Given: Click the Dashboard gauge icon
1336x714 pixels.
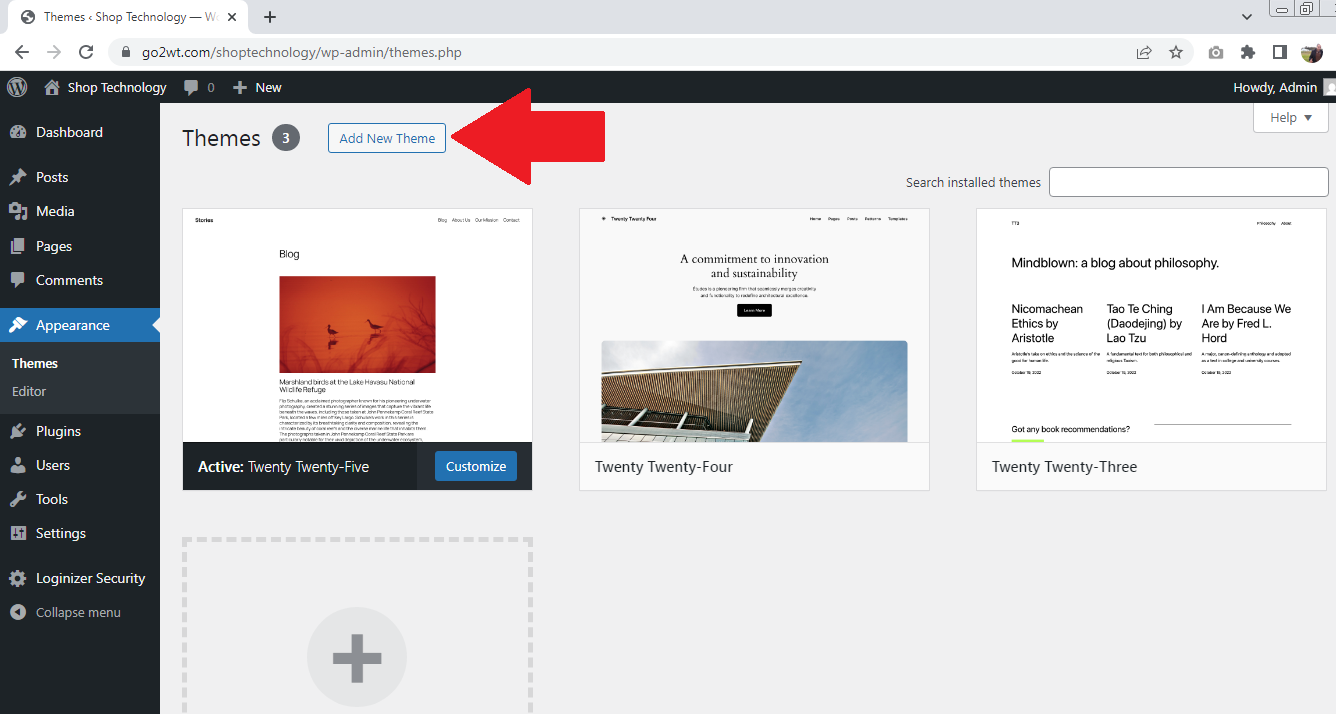Looking at the screenshot, I should click(x=18, y=132).
